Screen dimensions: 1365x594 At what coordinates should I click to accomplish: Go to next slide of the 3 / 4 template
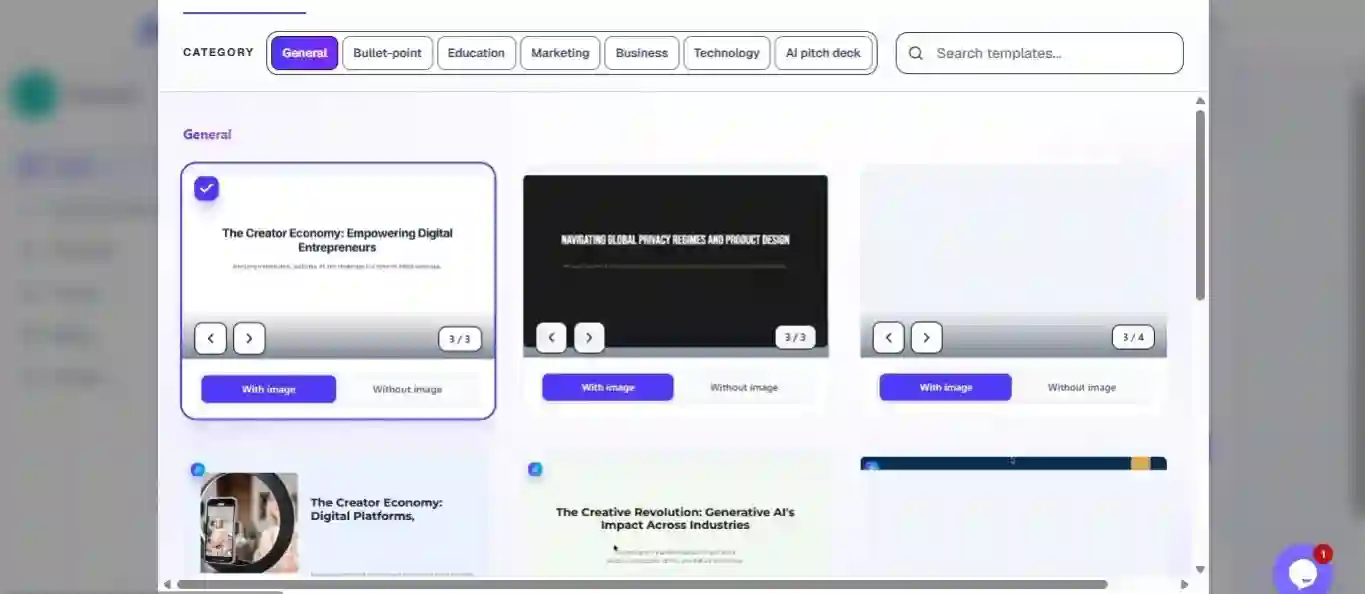click(x=926, y=337)
